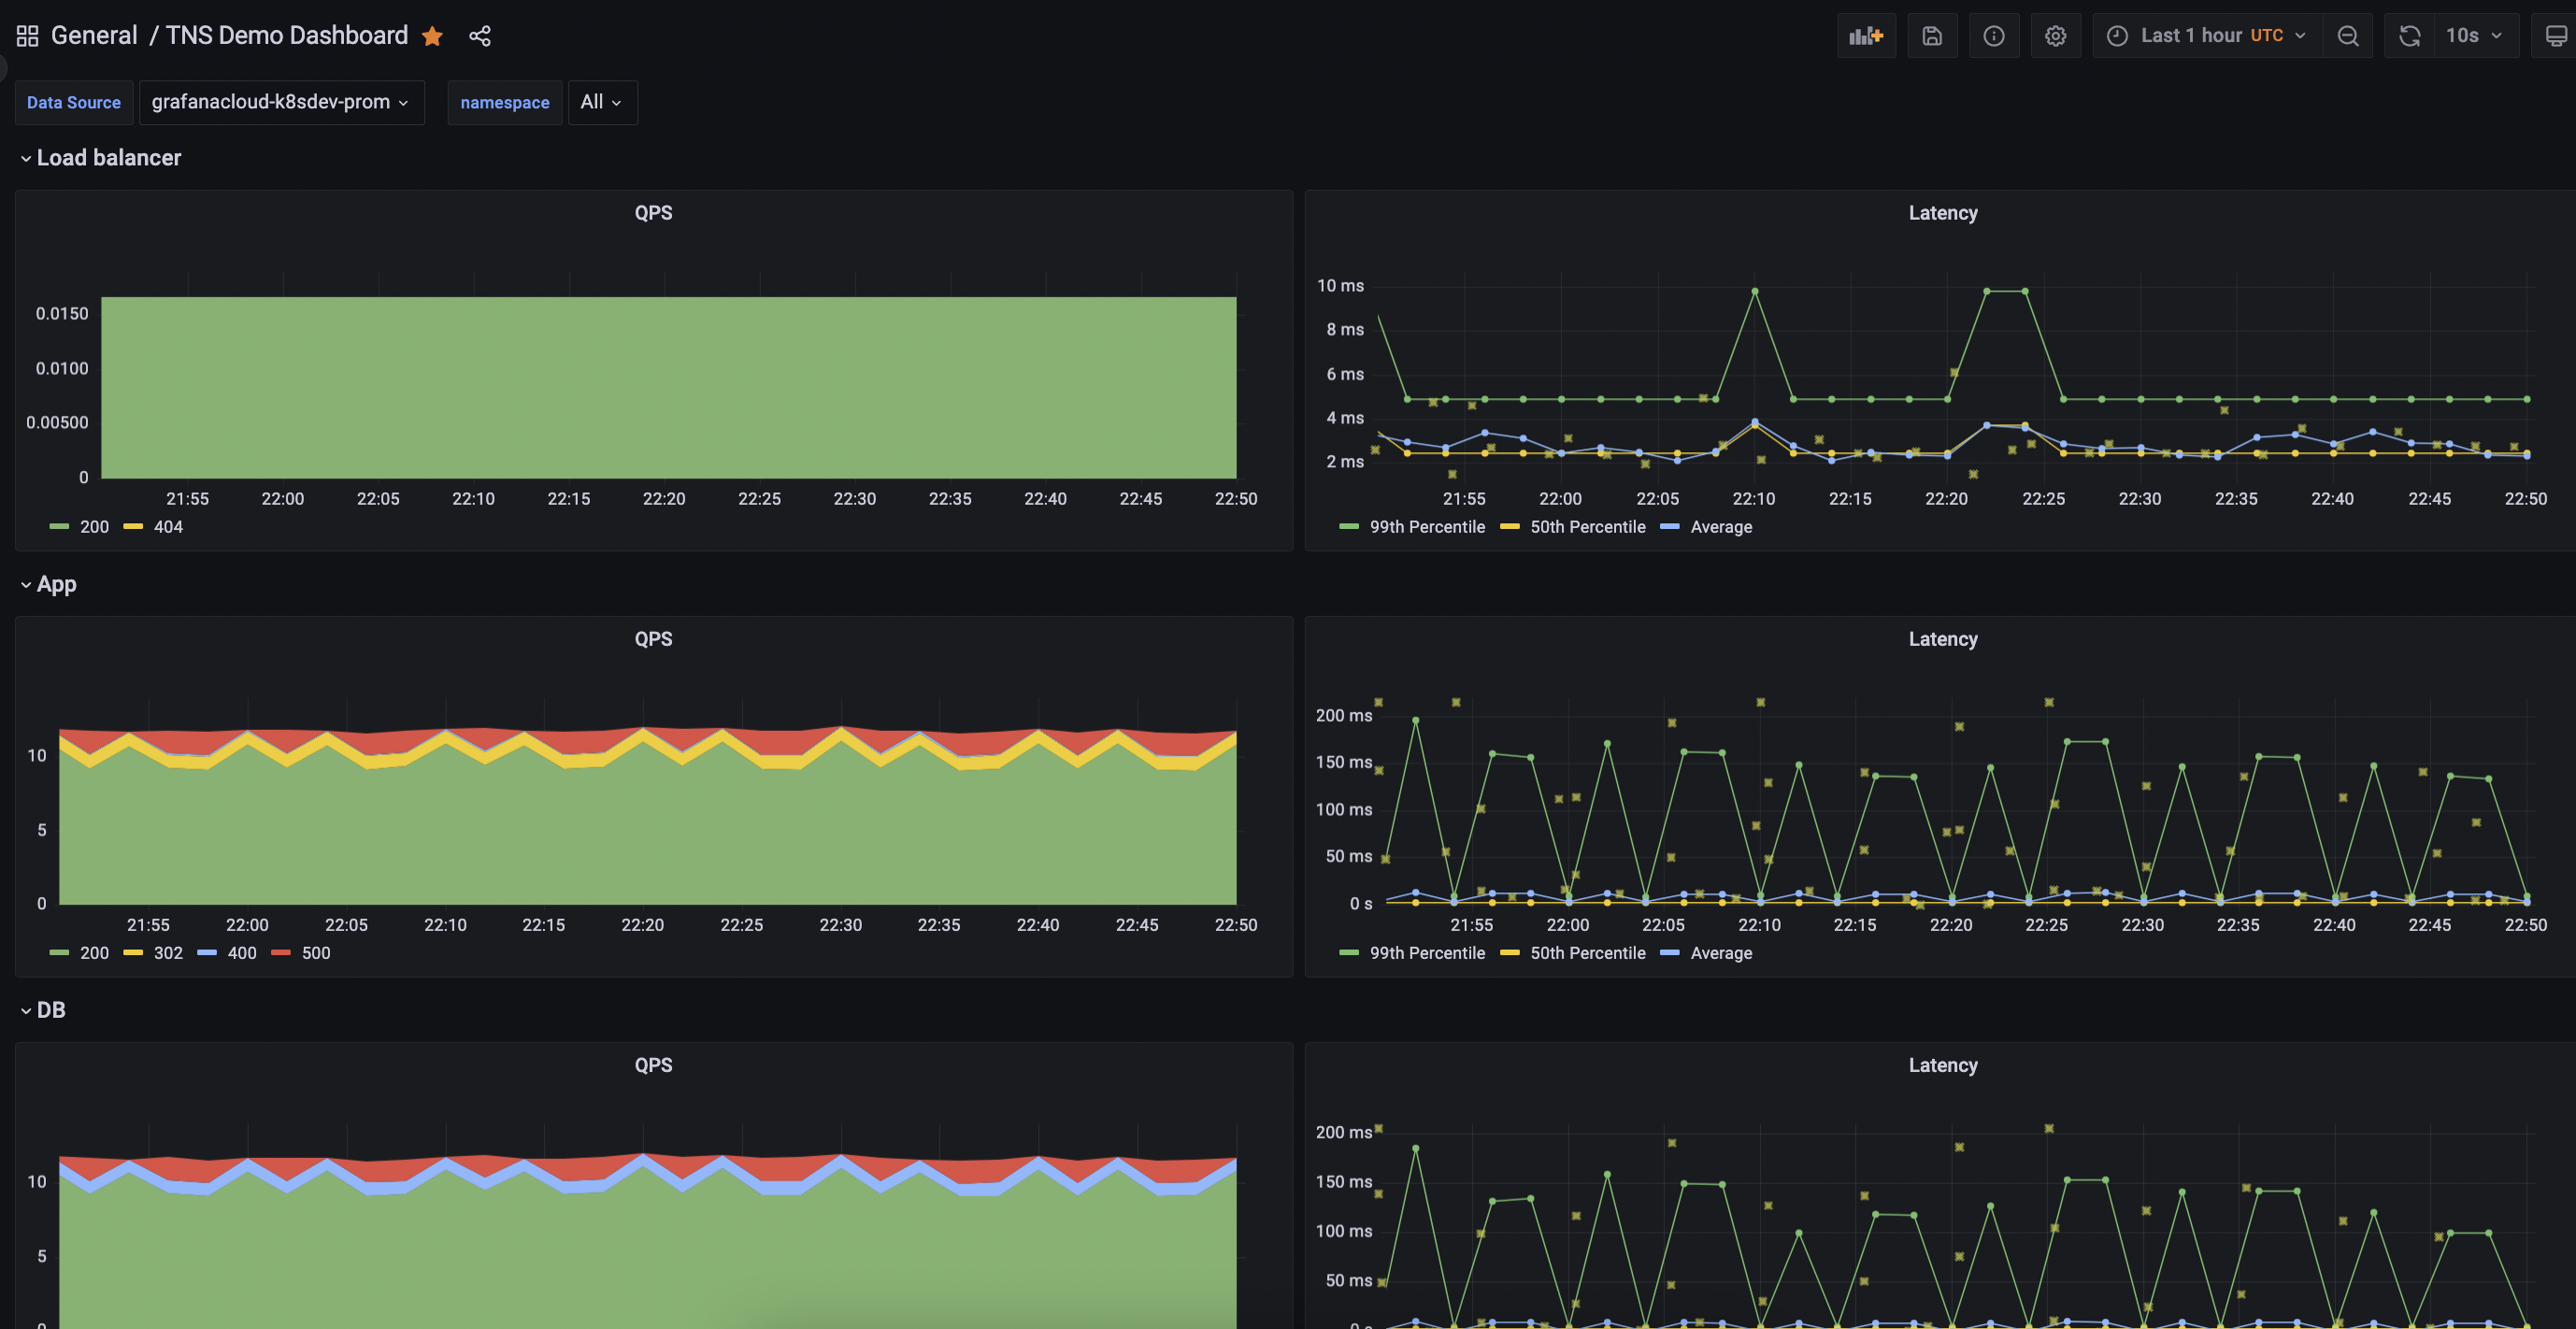Open DB Latency panel title menu
2576x1329 pixels.
1942,1065
